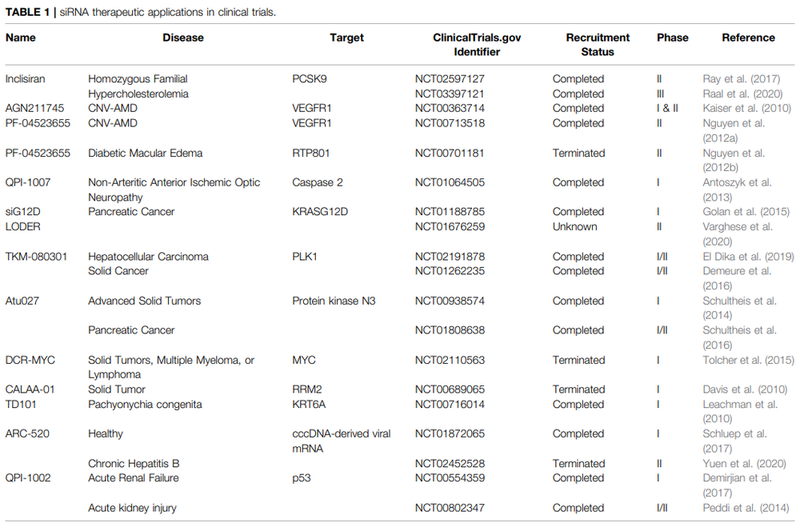The image size is (800, 531).
Task: Open the El Dika et al. (2019) reference
Action: tap(746, 257)
